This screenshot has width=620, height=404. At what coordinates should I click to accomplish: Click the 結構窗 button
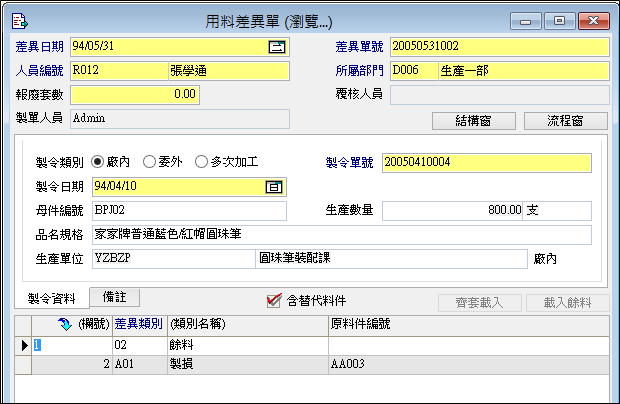coord(473,121)
